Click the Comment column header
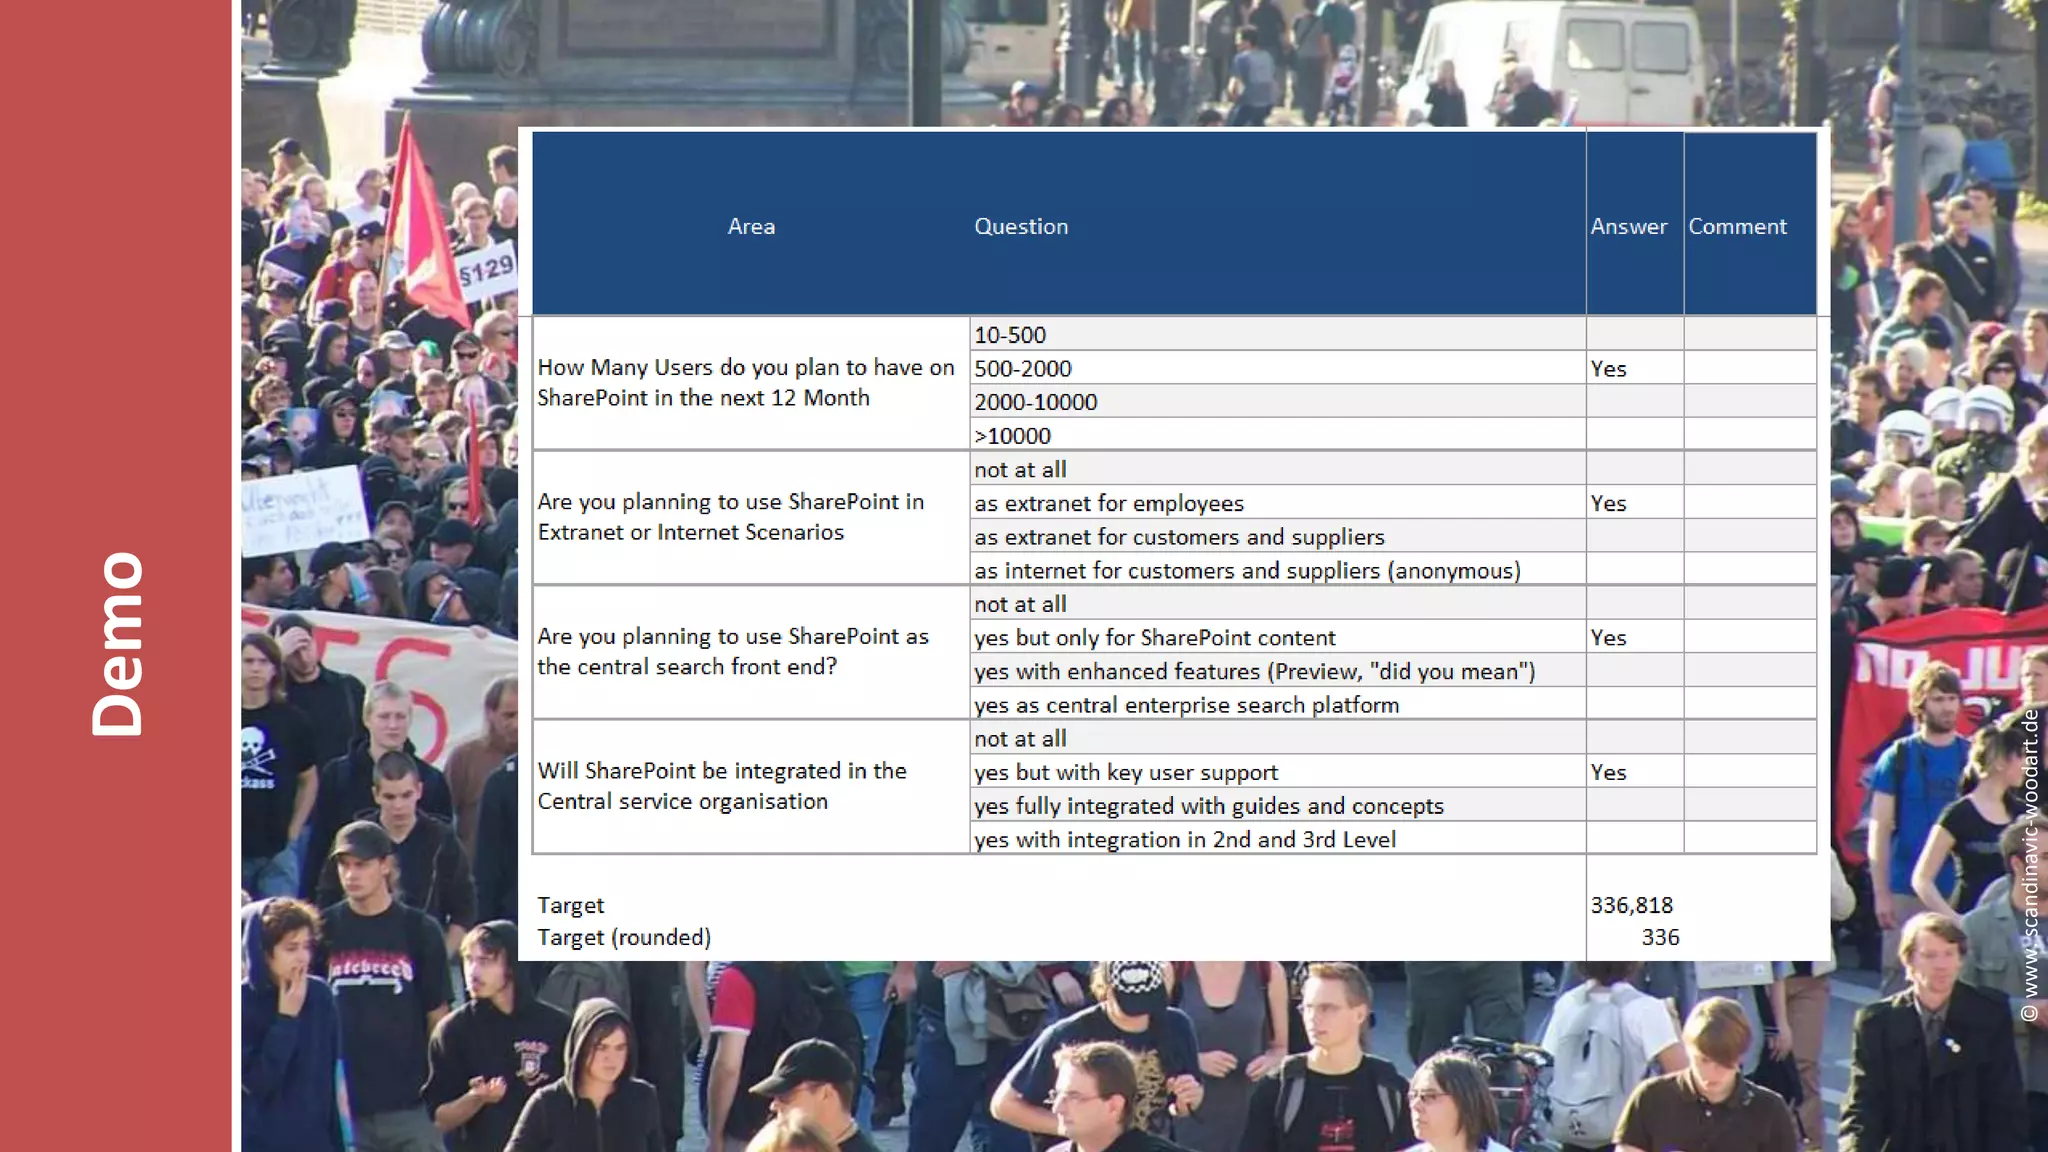 point(1737,226)
